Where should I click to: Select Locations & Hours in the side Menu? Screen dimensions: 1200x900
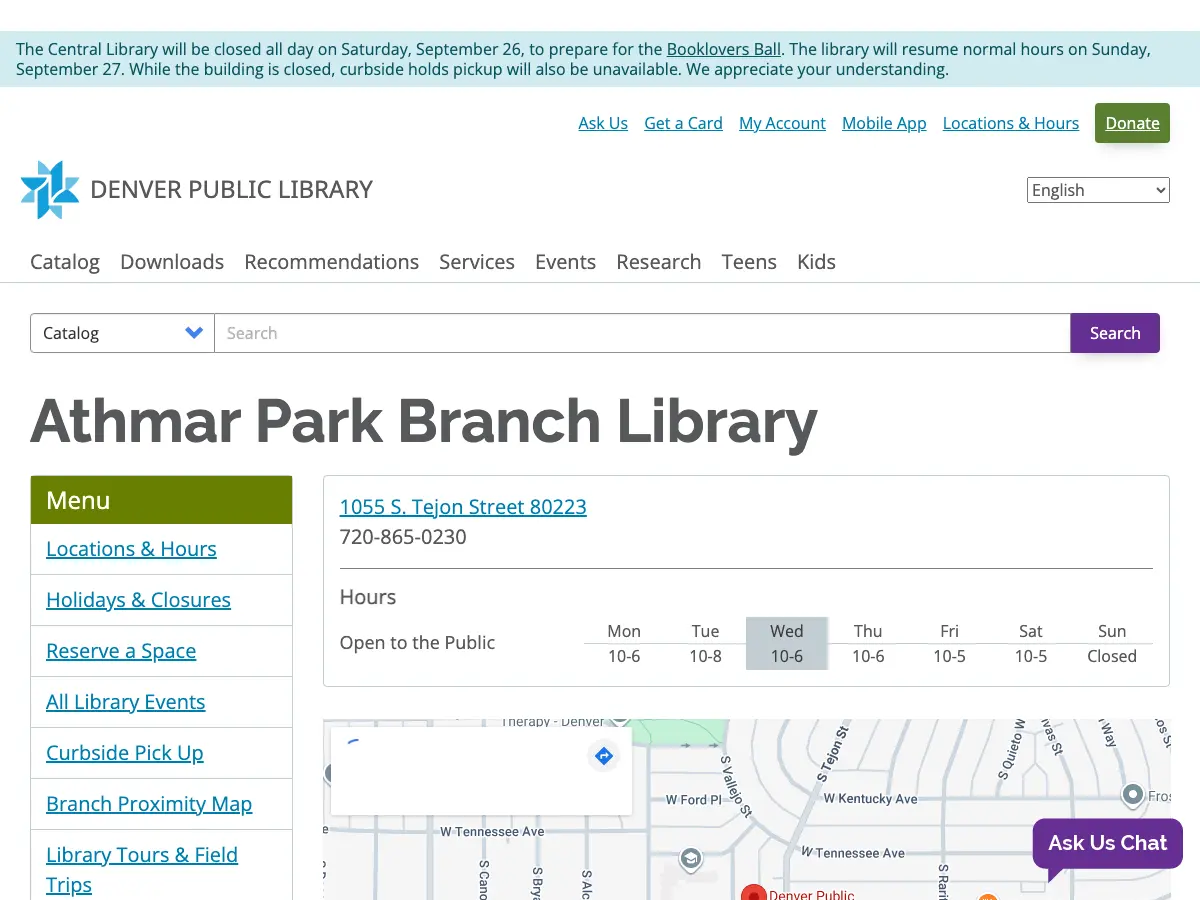coord(131,549)
